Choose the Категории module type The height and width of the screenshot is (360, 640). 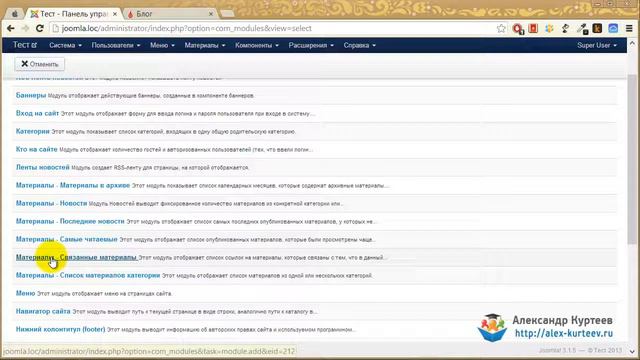pos(33,131)
